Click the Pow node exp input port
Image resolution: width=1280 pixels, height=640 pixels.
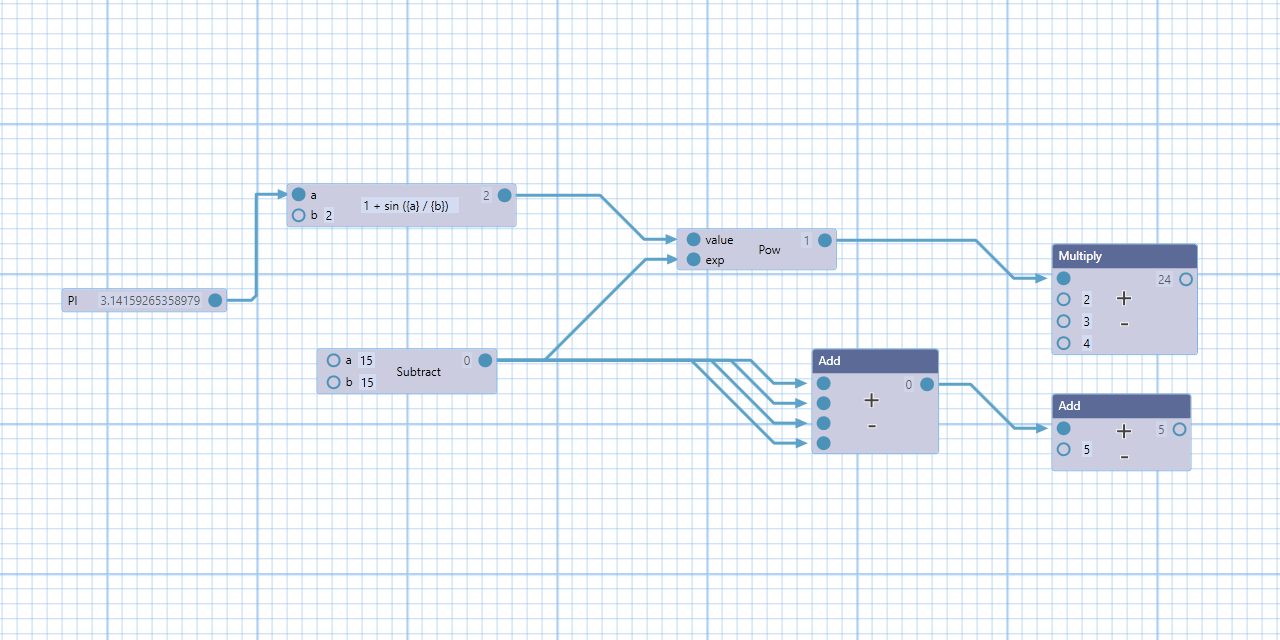[x=693, y=260]
